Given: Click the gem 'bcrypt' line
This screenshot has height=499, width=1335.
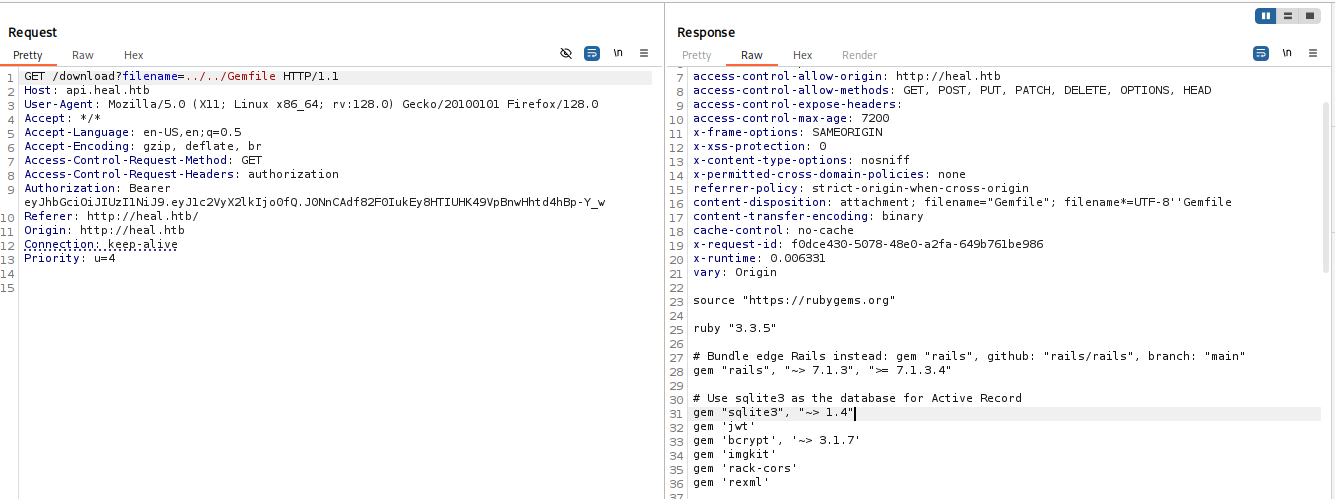Looking at the screenshot, I should click(x=777, y=440).
